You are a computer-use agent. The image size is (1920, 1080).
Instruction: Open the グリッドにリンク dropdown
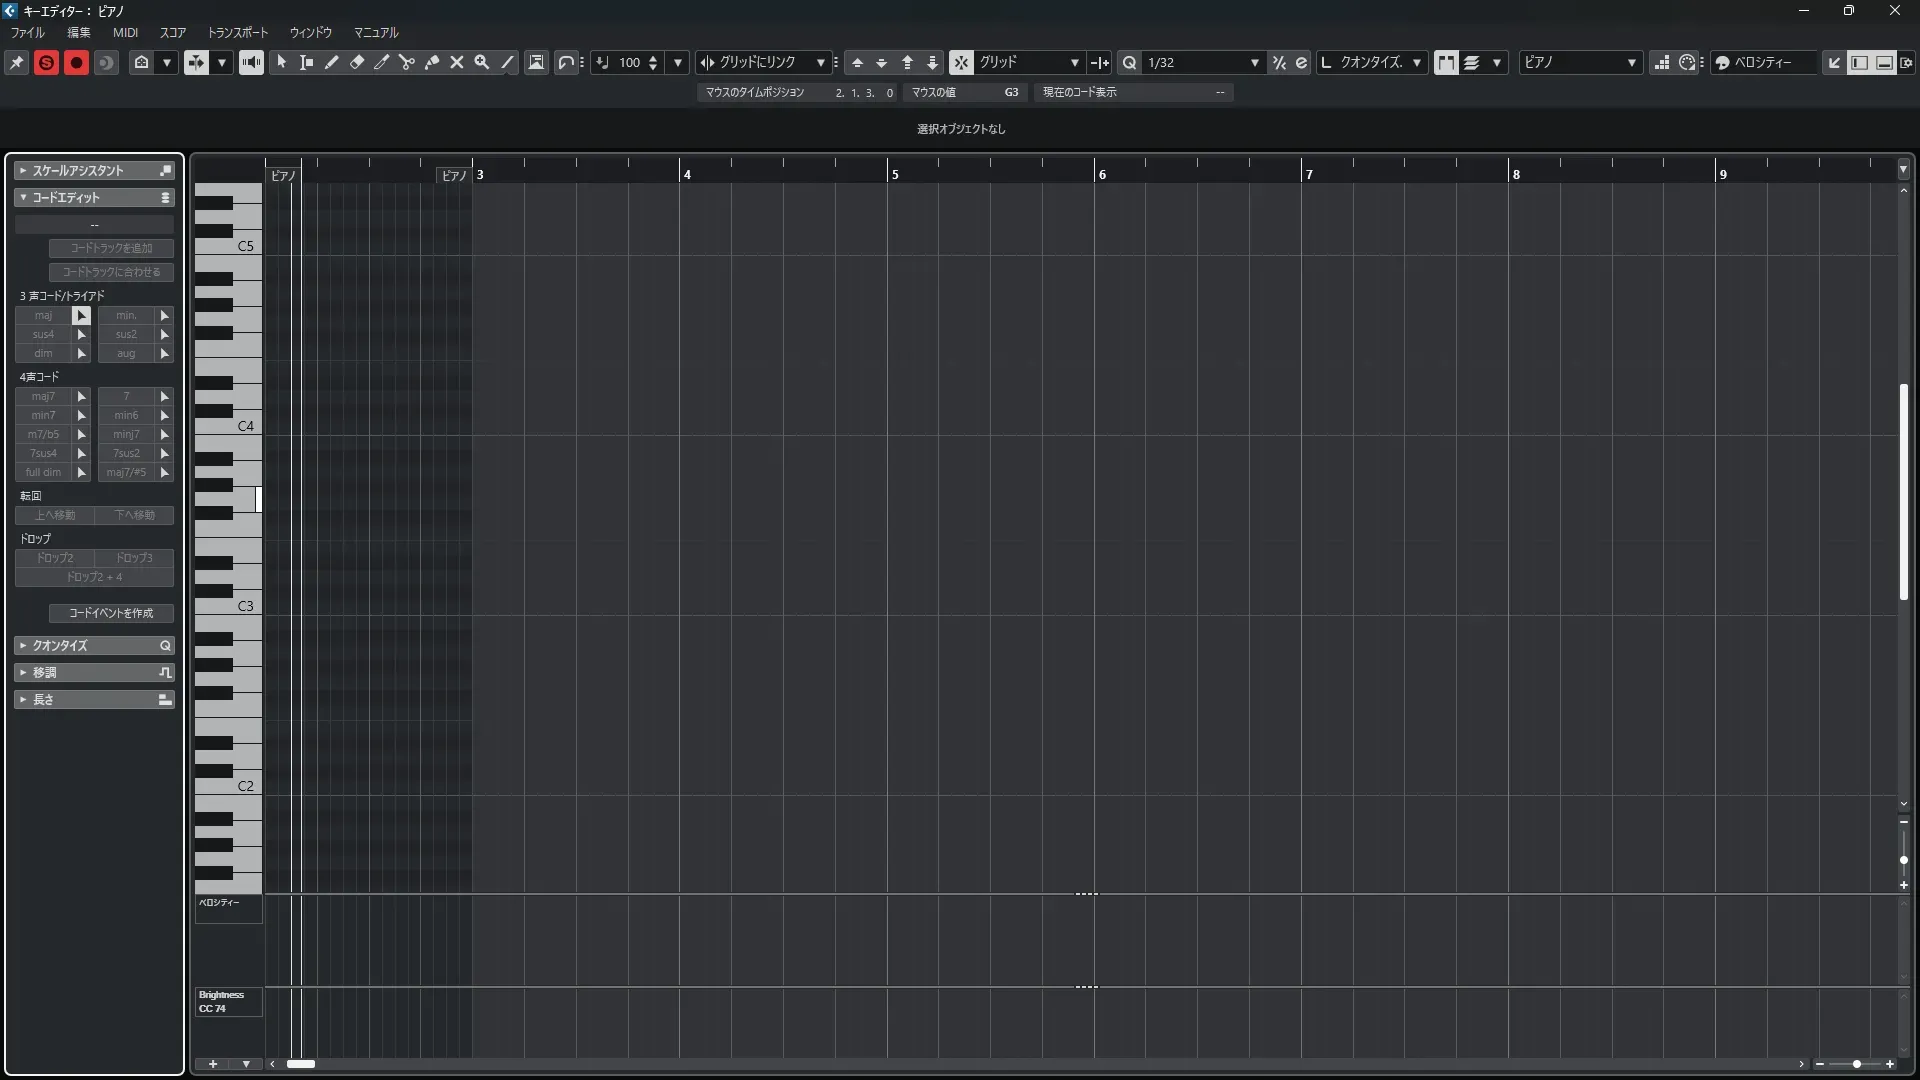pyautogui.click(x=820, y=62)
